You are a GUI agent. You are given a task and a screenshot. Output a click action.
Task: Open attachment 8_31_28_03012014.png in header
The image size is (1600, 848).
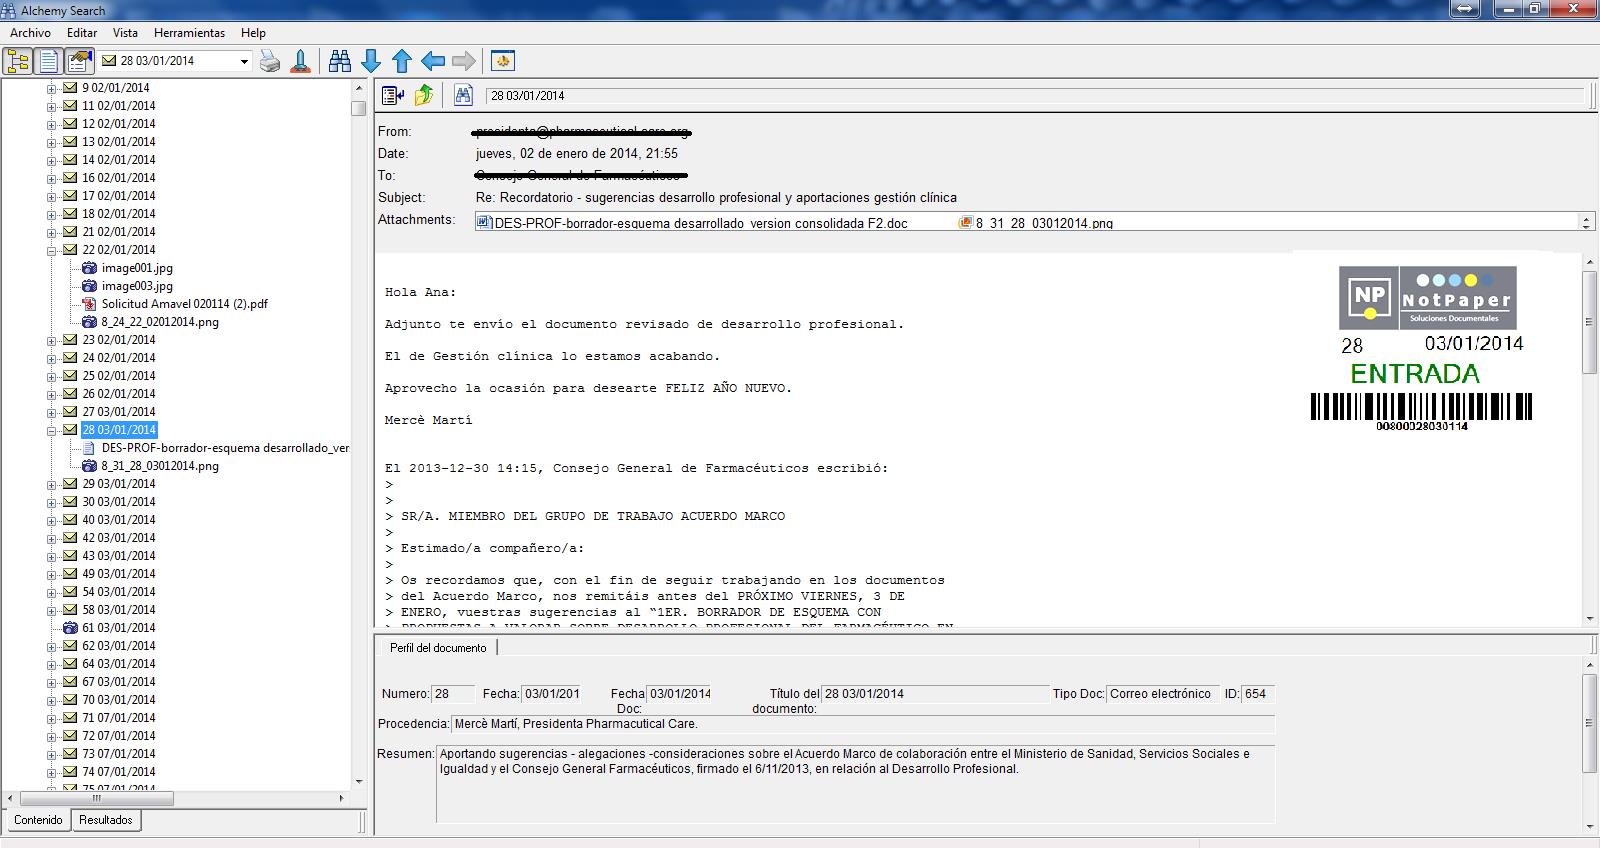click(1043, 223)
